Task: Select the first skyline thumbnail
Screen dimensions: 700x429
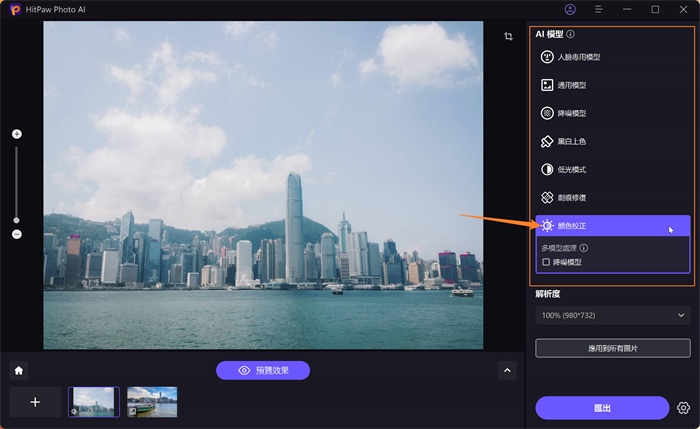Action: [94, 402]
